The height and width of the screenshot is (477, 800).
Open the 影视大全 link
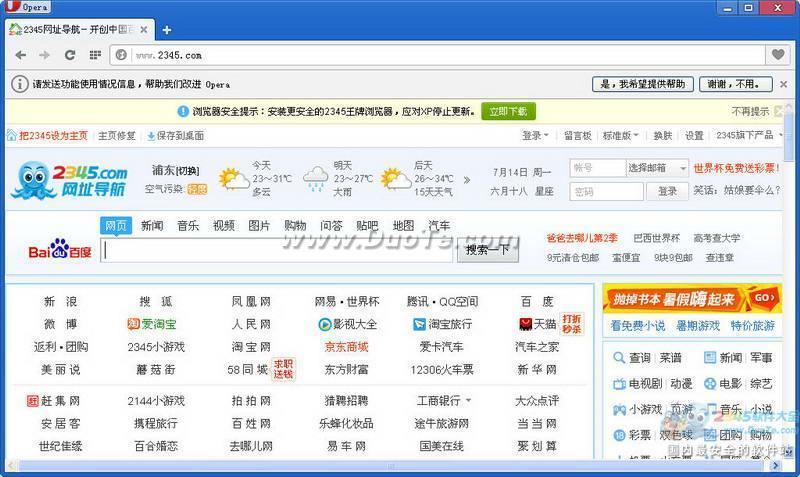(347, 324)
